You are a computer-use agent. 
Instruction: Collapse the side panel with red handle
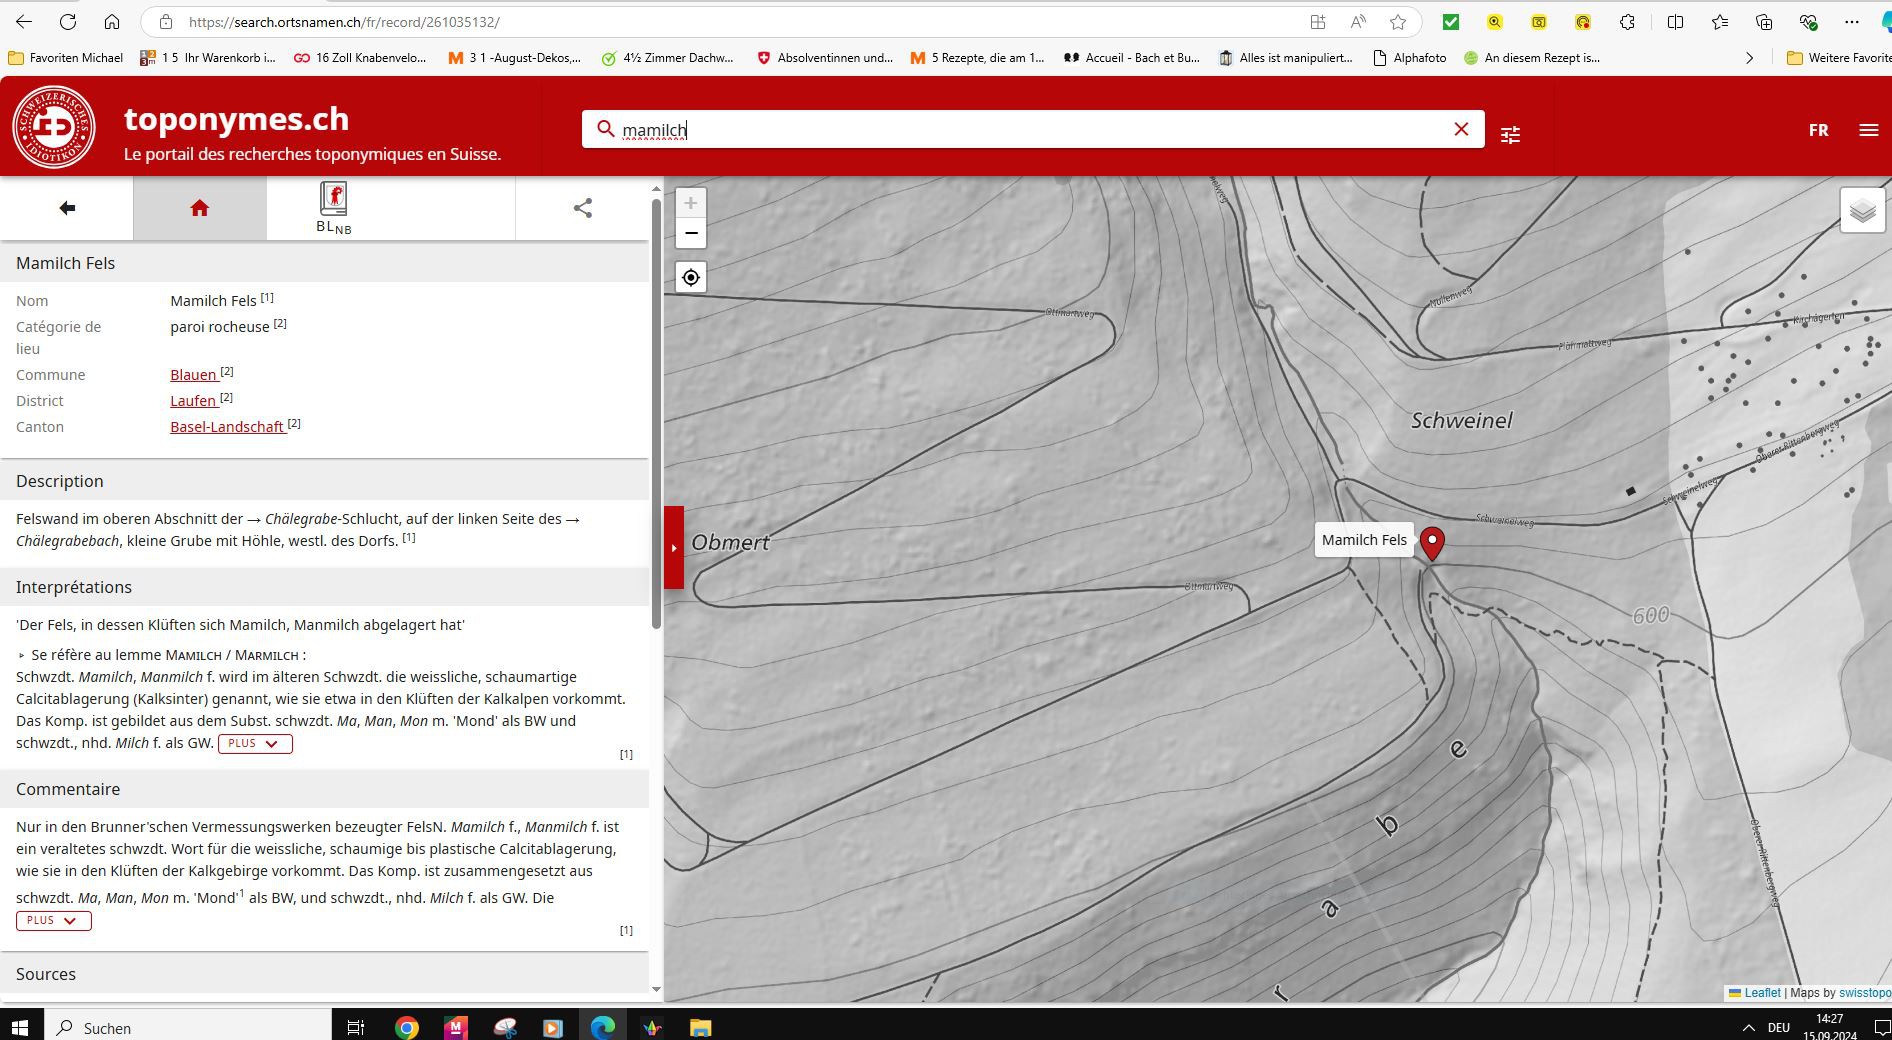(x=674, y=547)
